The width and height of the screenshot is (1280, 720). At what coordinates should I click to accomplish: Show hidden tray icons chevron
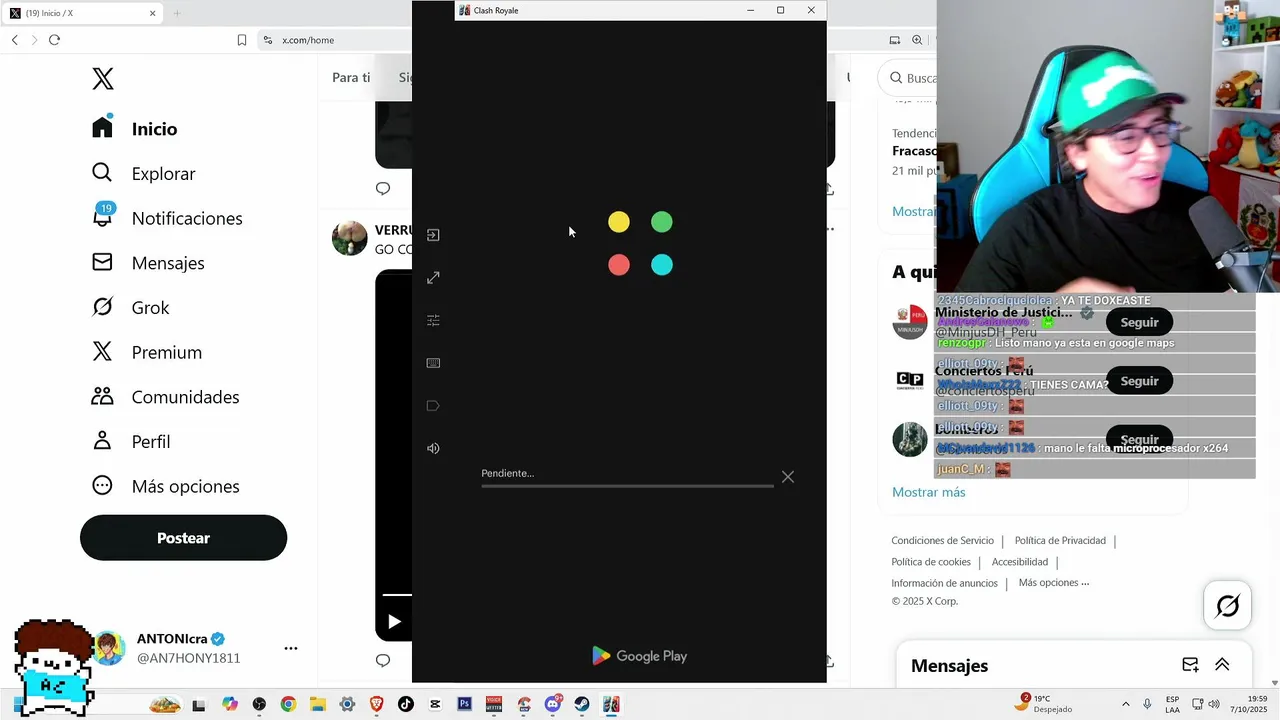coord(1125,705)
